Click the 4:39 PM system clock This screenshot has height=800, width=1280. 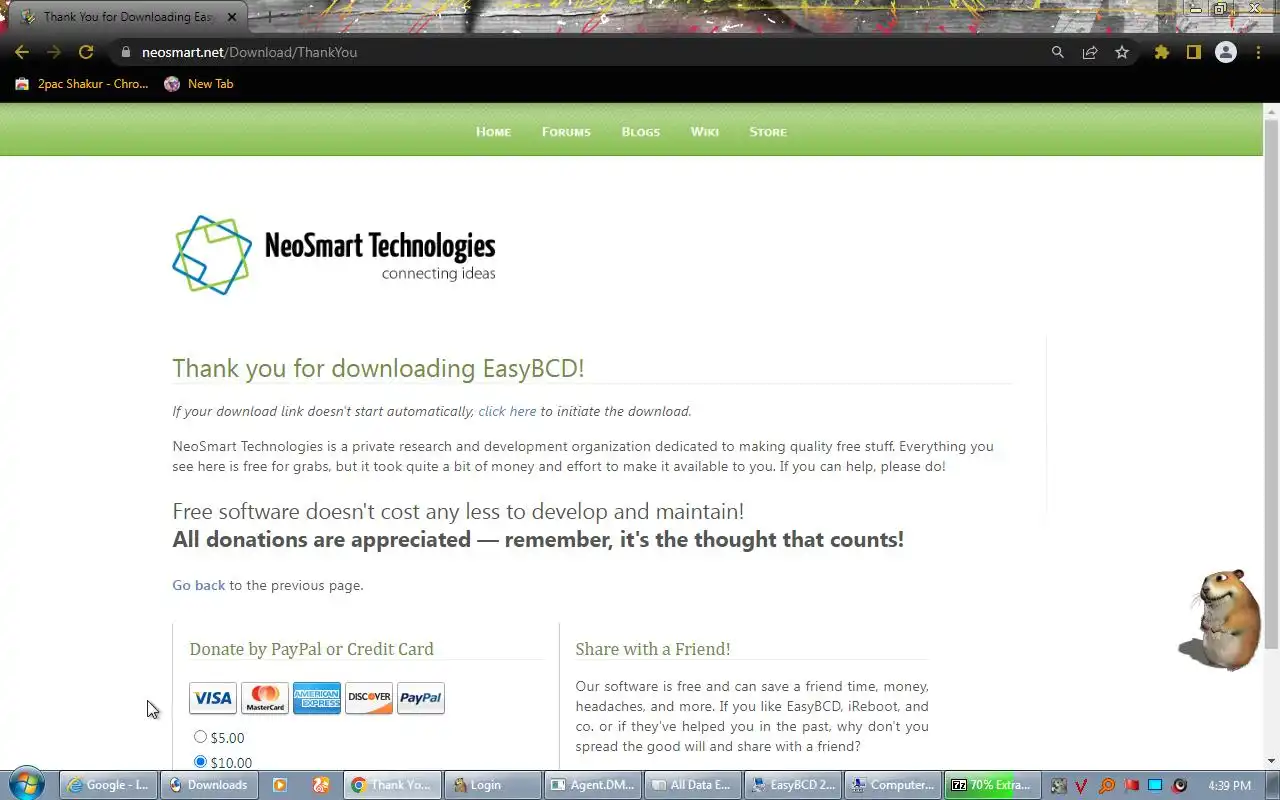coord(1229,785)
